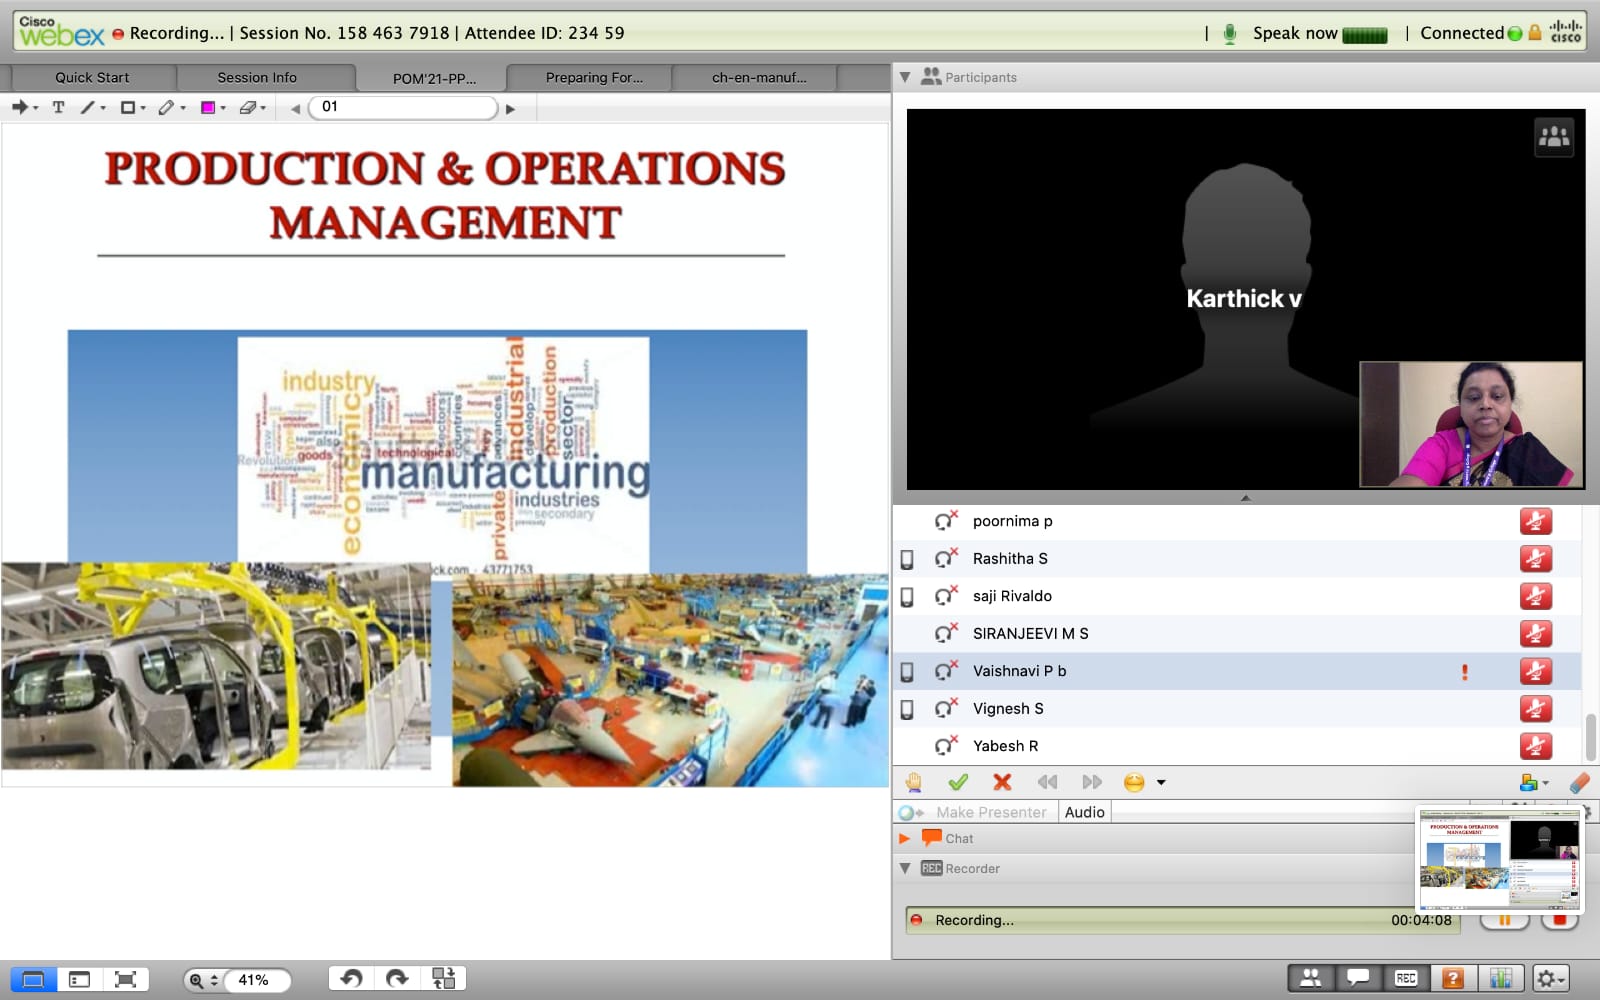Toggle the Participants panel button in the bottom bar
The height and width of the screenshot is (1000, 1600).
tap(1310, 979)
